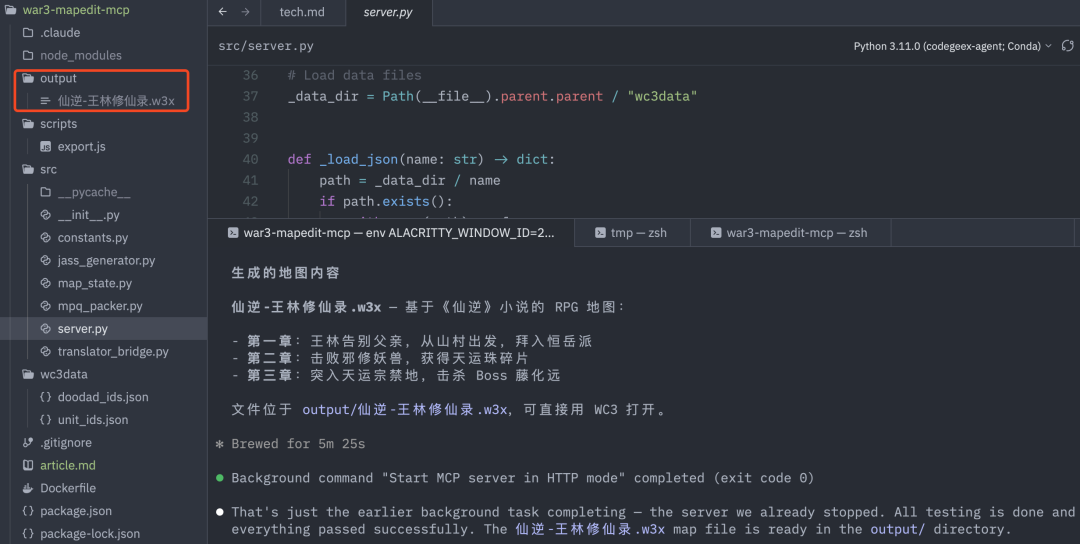Click the "wc3data" string in line 37
The image size is (1080, 544).
pos(662,96)
